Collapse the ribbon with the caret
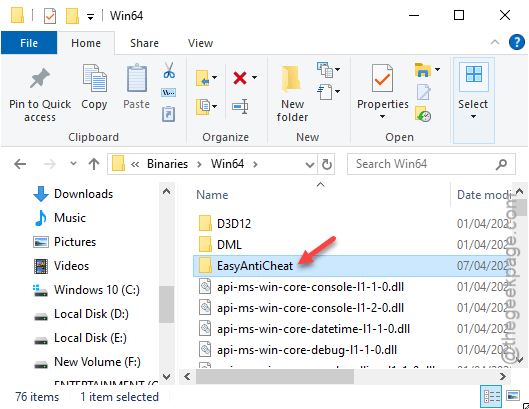This screenshot has width=529, height=409. (x=495, y=43)
